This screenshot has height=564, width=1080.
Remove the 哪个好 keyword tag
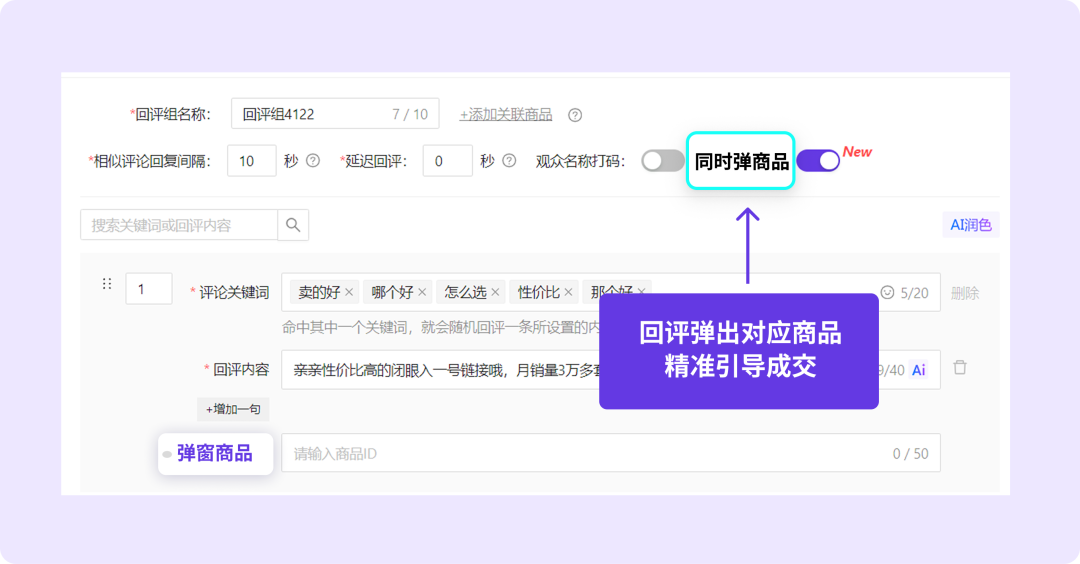tap(422, 292)
